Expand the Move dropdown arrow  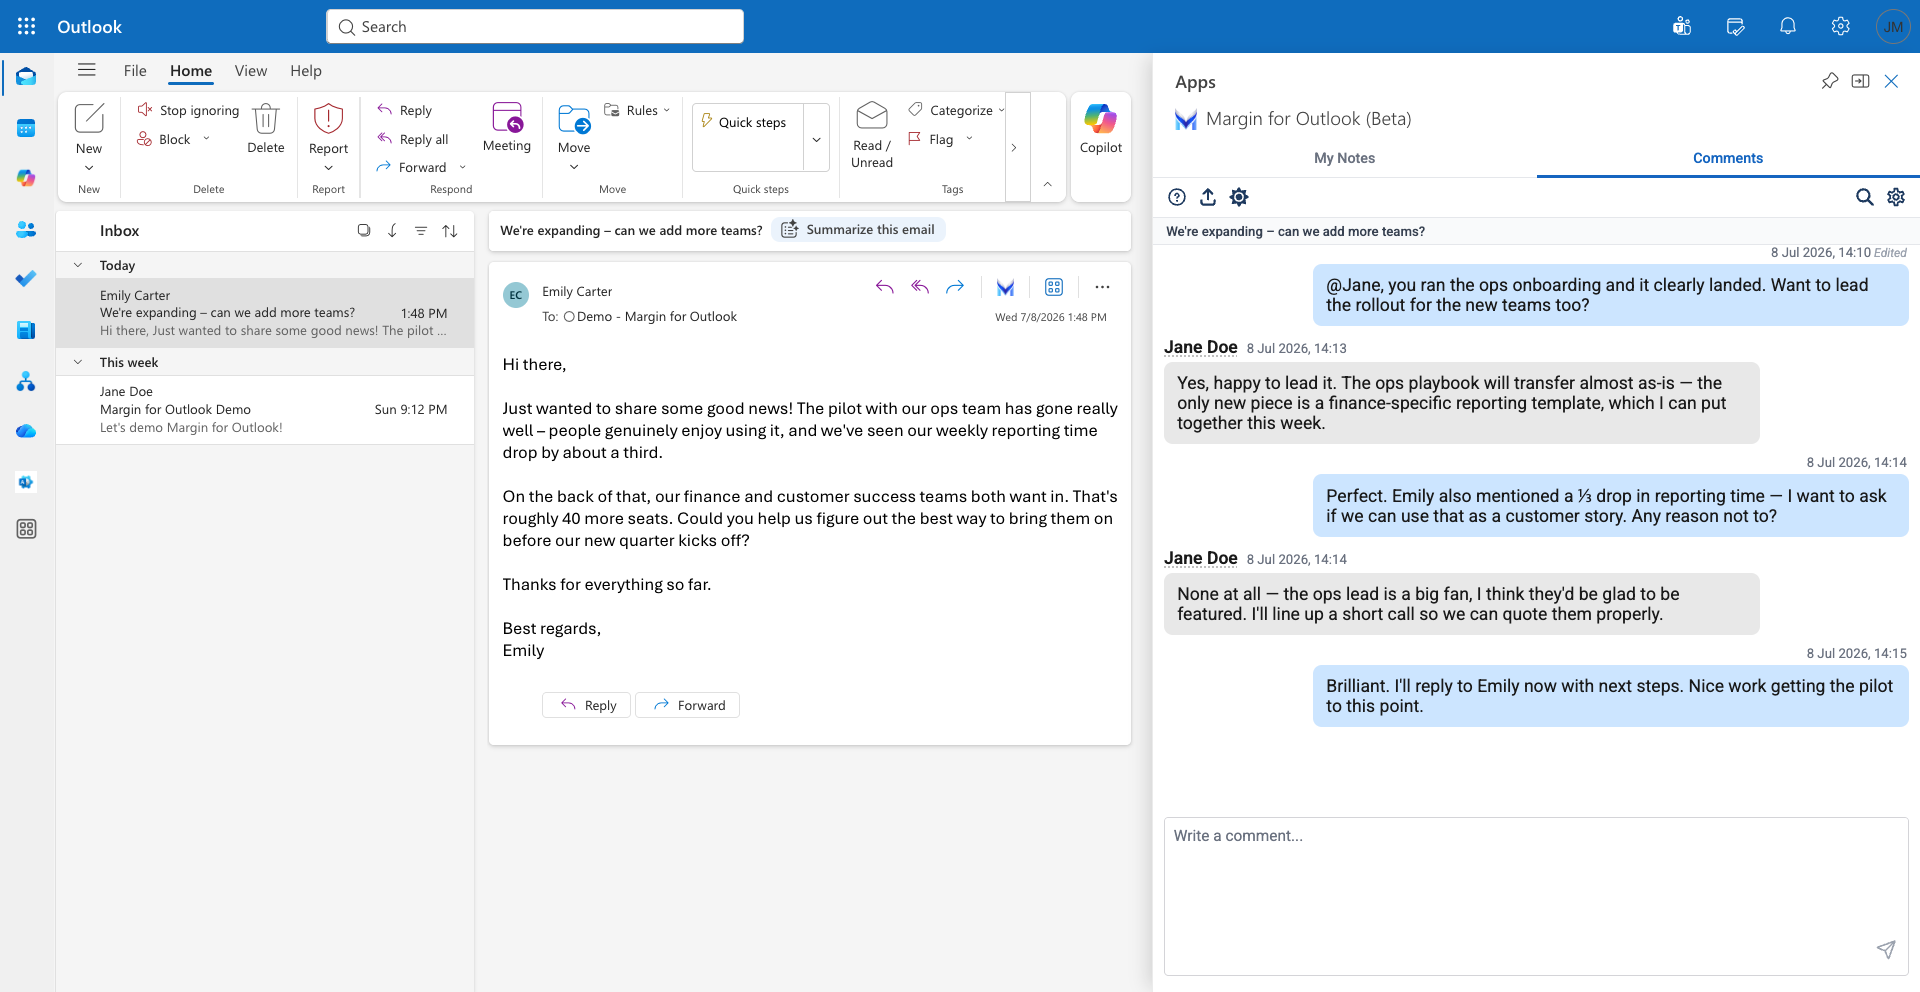coord(574,167)
